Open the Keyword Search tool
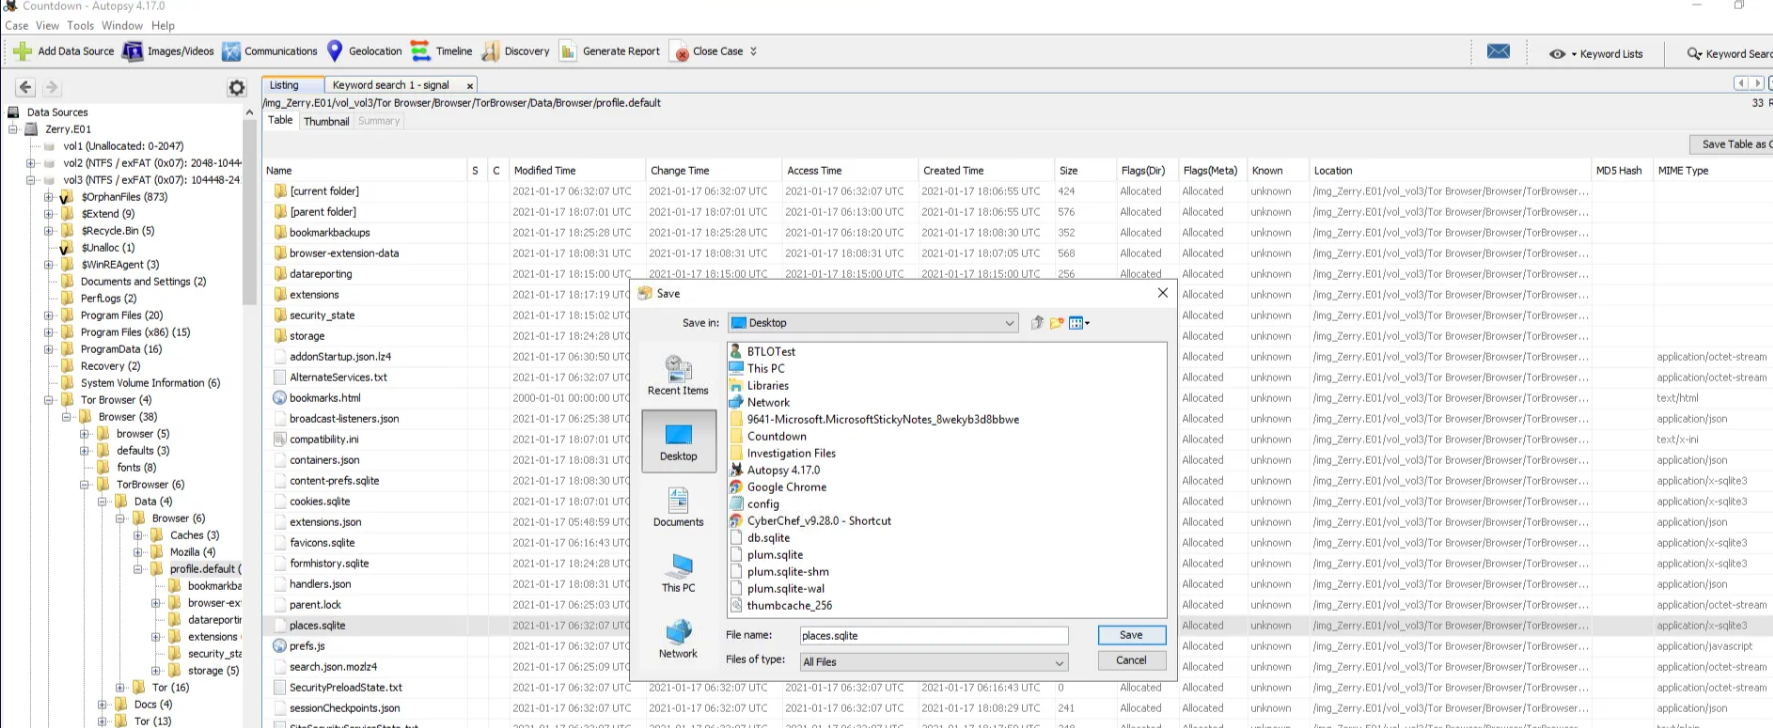The width and height of the screenshot is (1773, 728). (x=1729, y=54)
